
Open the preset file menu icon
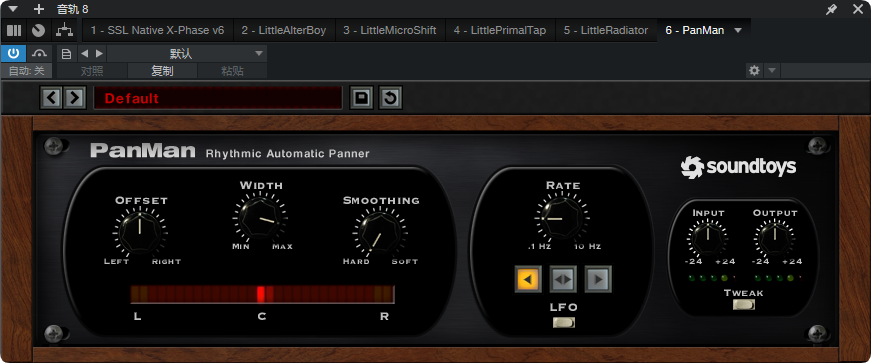[x=66, y=54]
